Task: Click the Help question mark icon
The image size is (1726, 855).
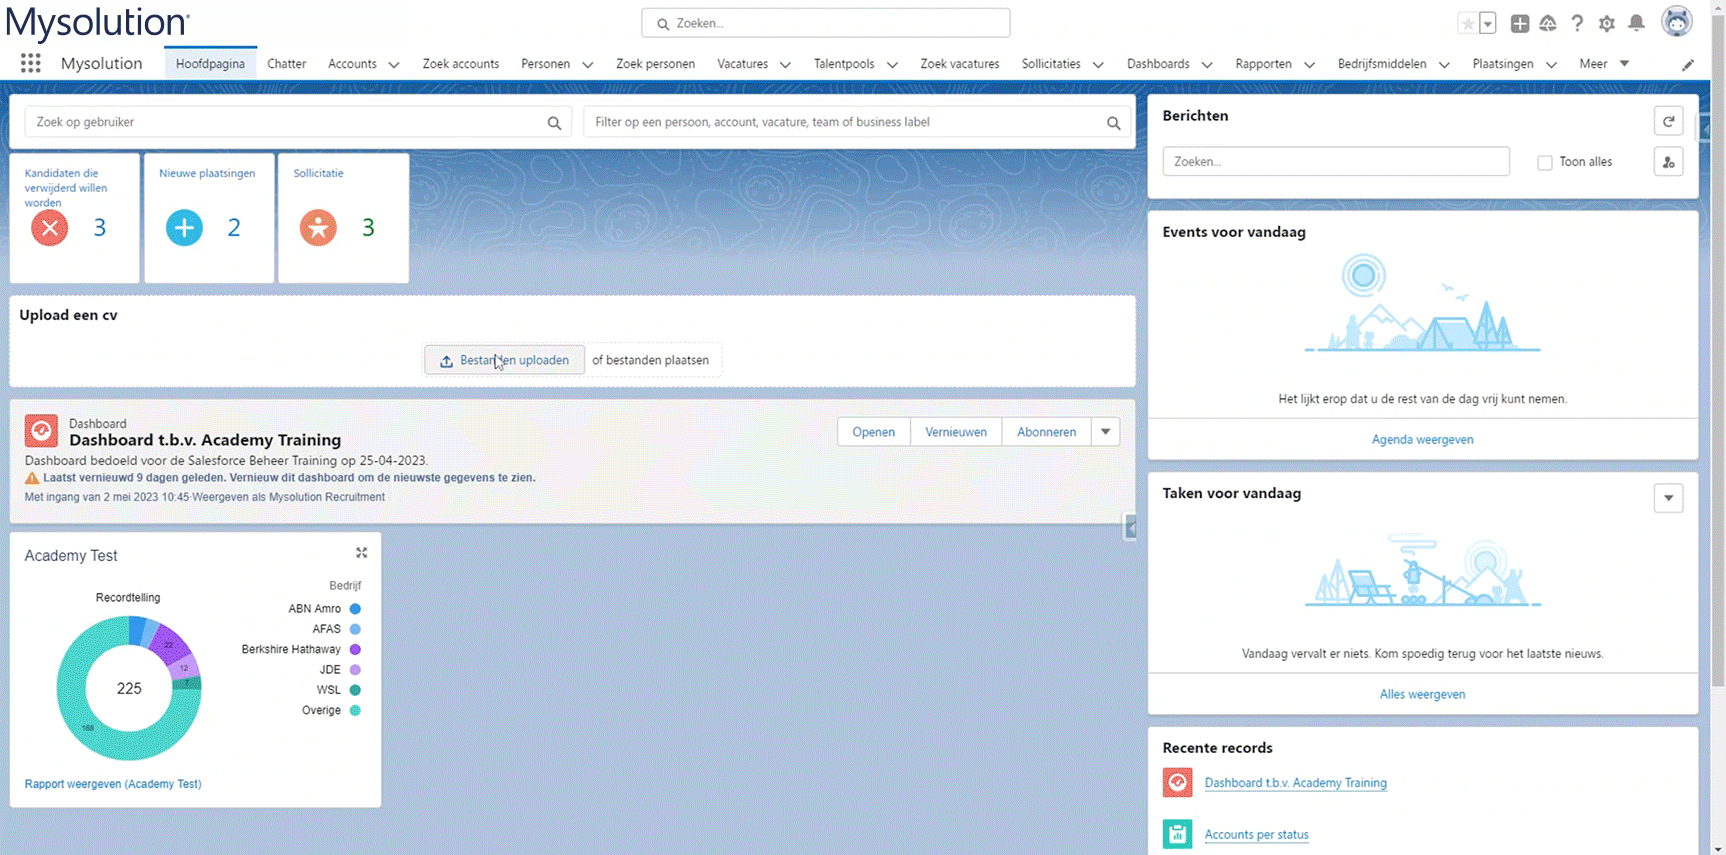Action: tap(1577, 23)
